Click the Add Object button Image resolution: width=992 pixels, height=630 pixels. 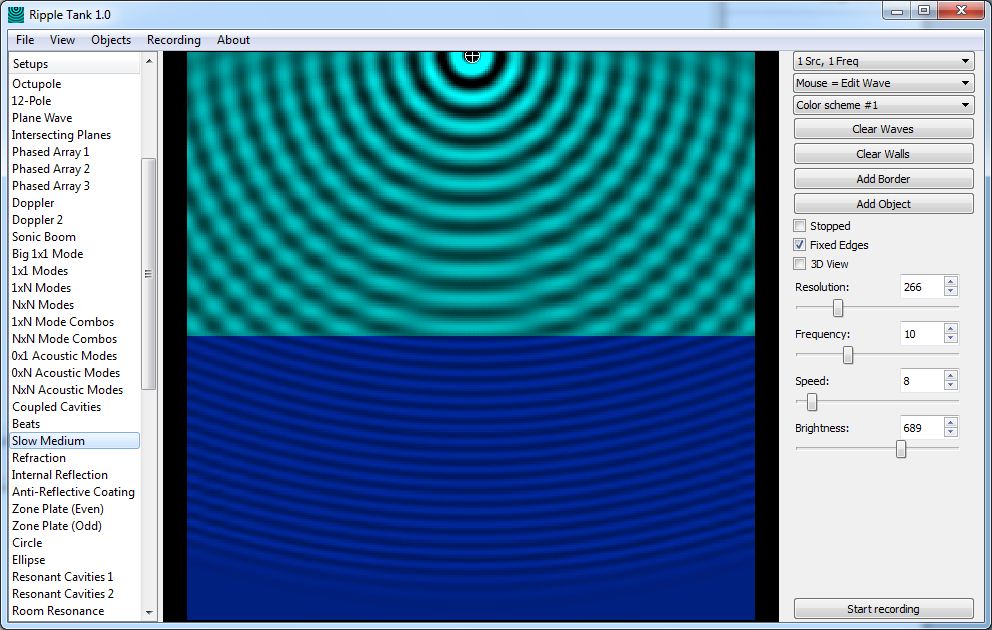883,204
